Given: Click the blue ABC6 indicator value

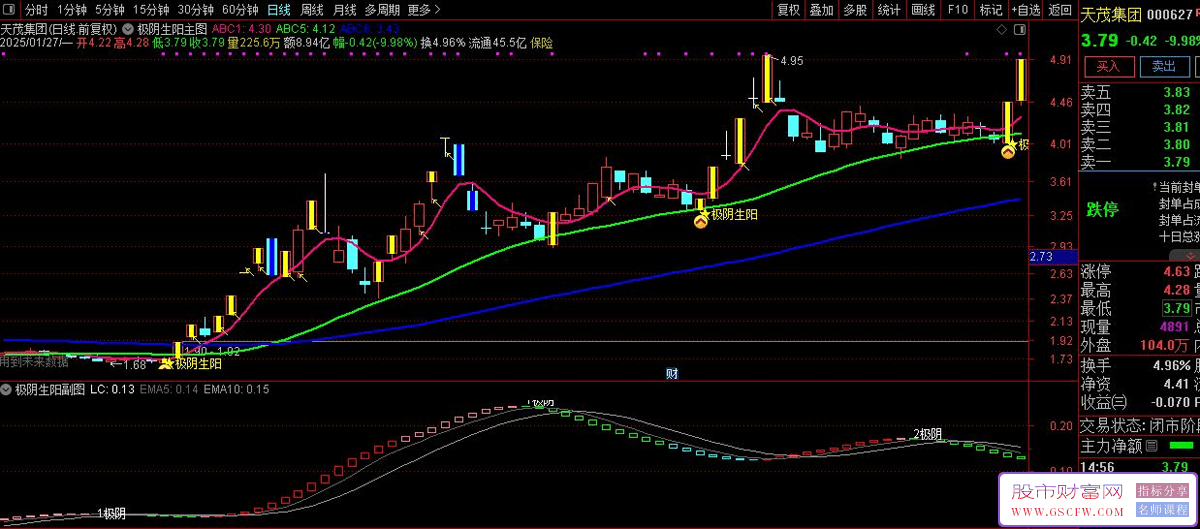Looking at the screenshot, I should pyautogui.click(x=371, y=29).
